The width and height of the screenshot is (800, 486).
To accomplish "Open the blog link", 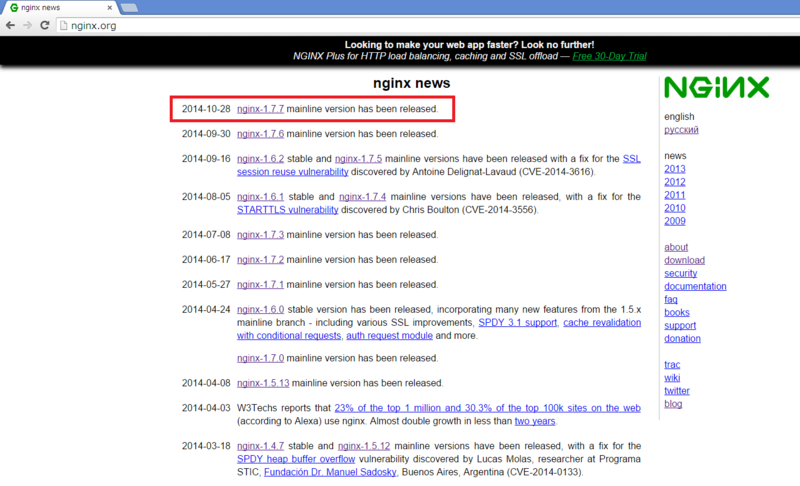I will [673, 404].
